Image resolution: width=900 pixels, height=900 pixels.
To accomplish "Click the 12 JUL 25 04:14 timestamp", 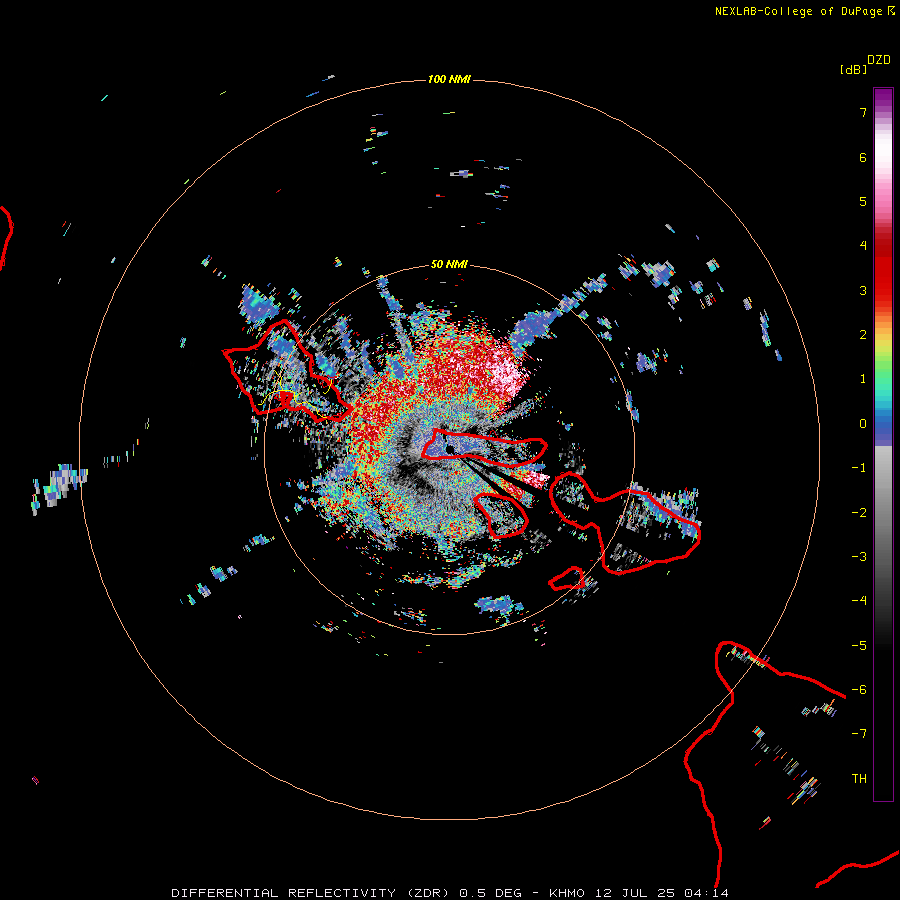I will click(x=662, y=893).
